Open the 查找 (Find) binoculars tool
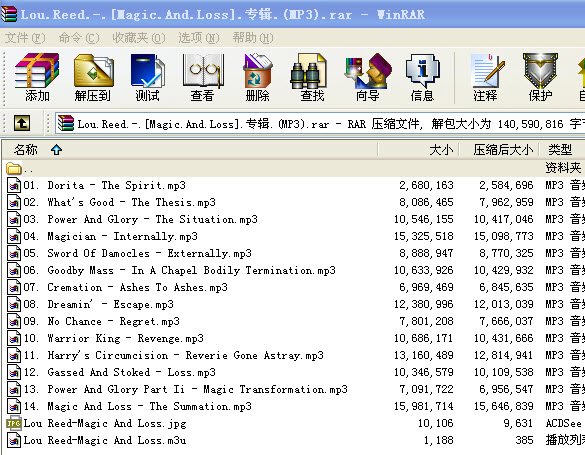585x455 pixels. point(312,77)
